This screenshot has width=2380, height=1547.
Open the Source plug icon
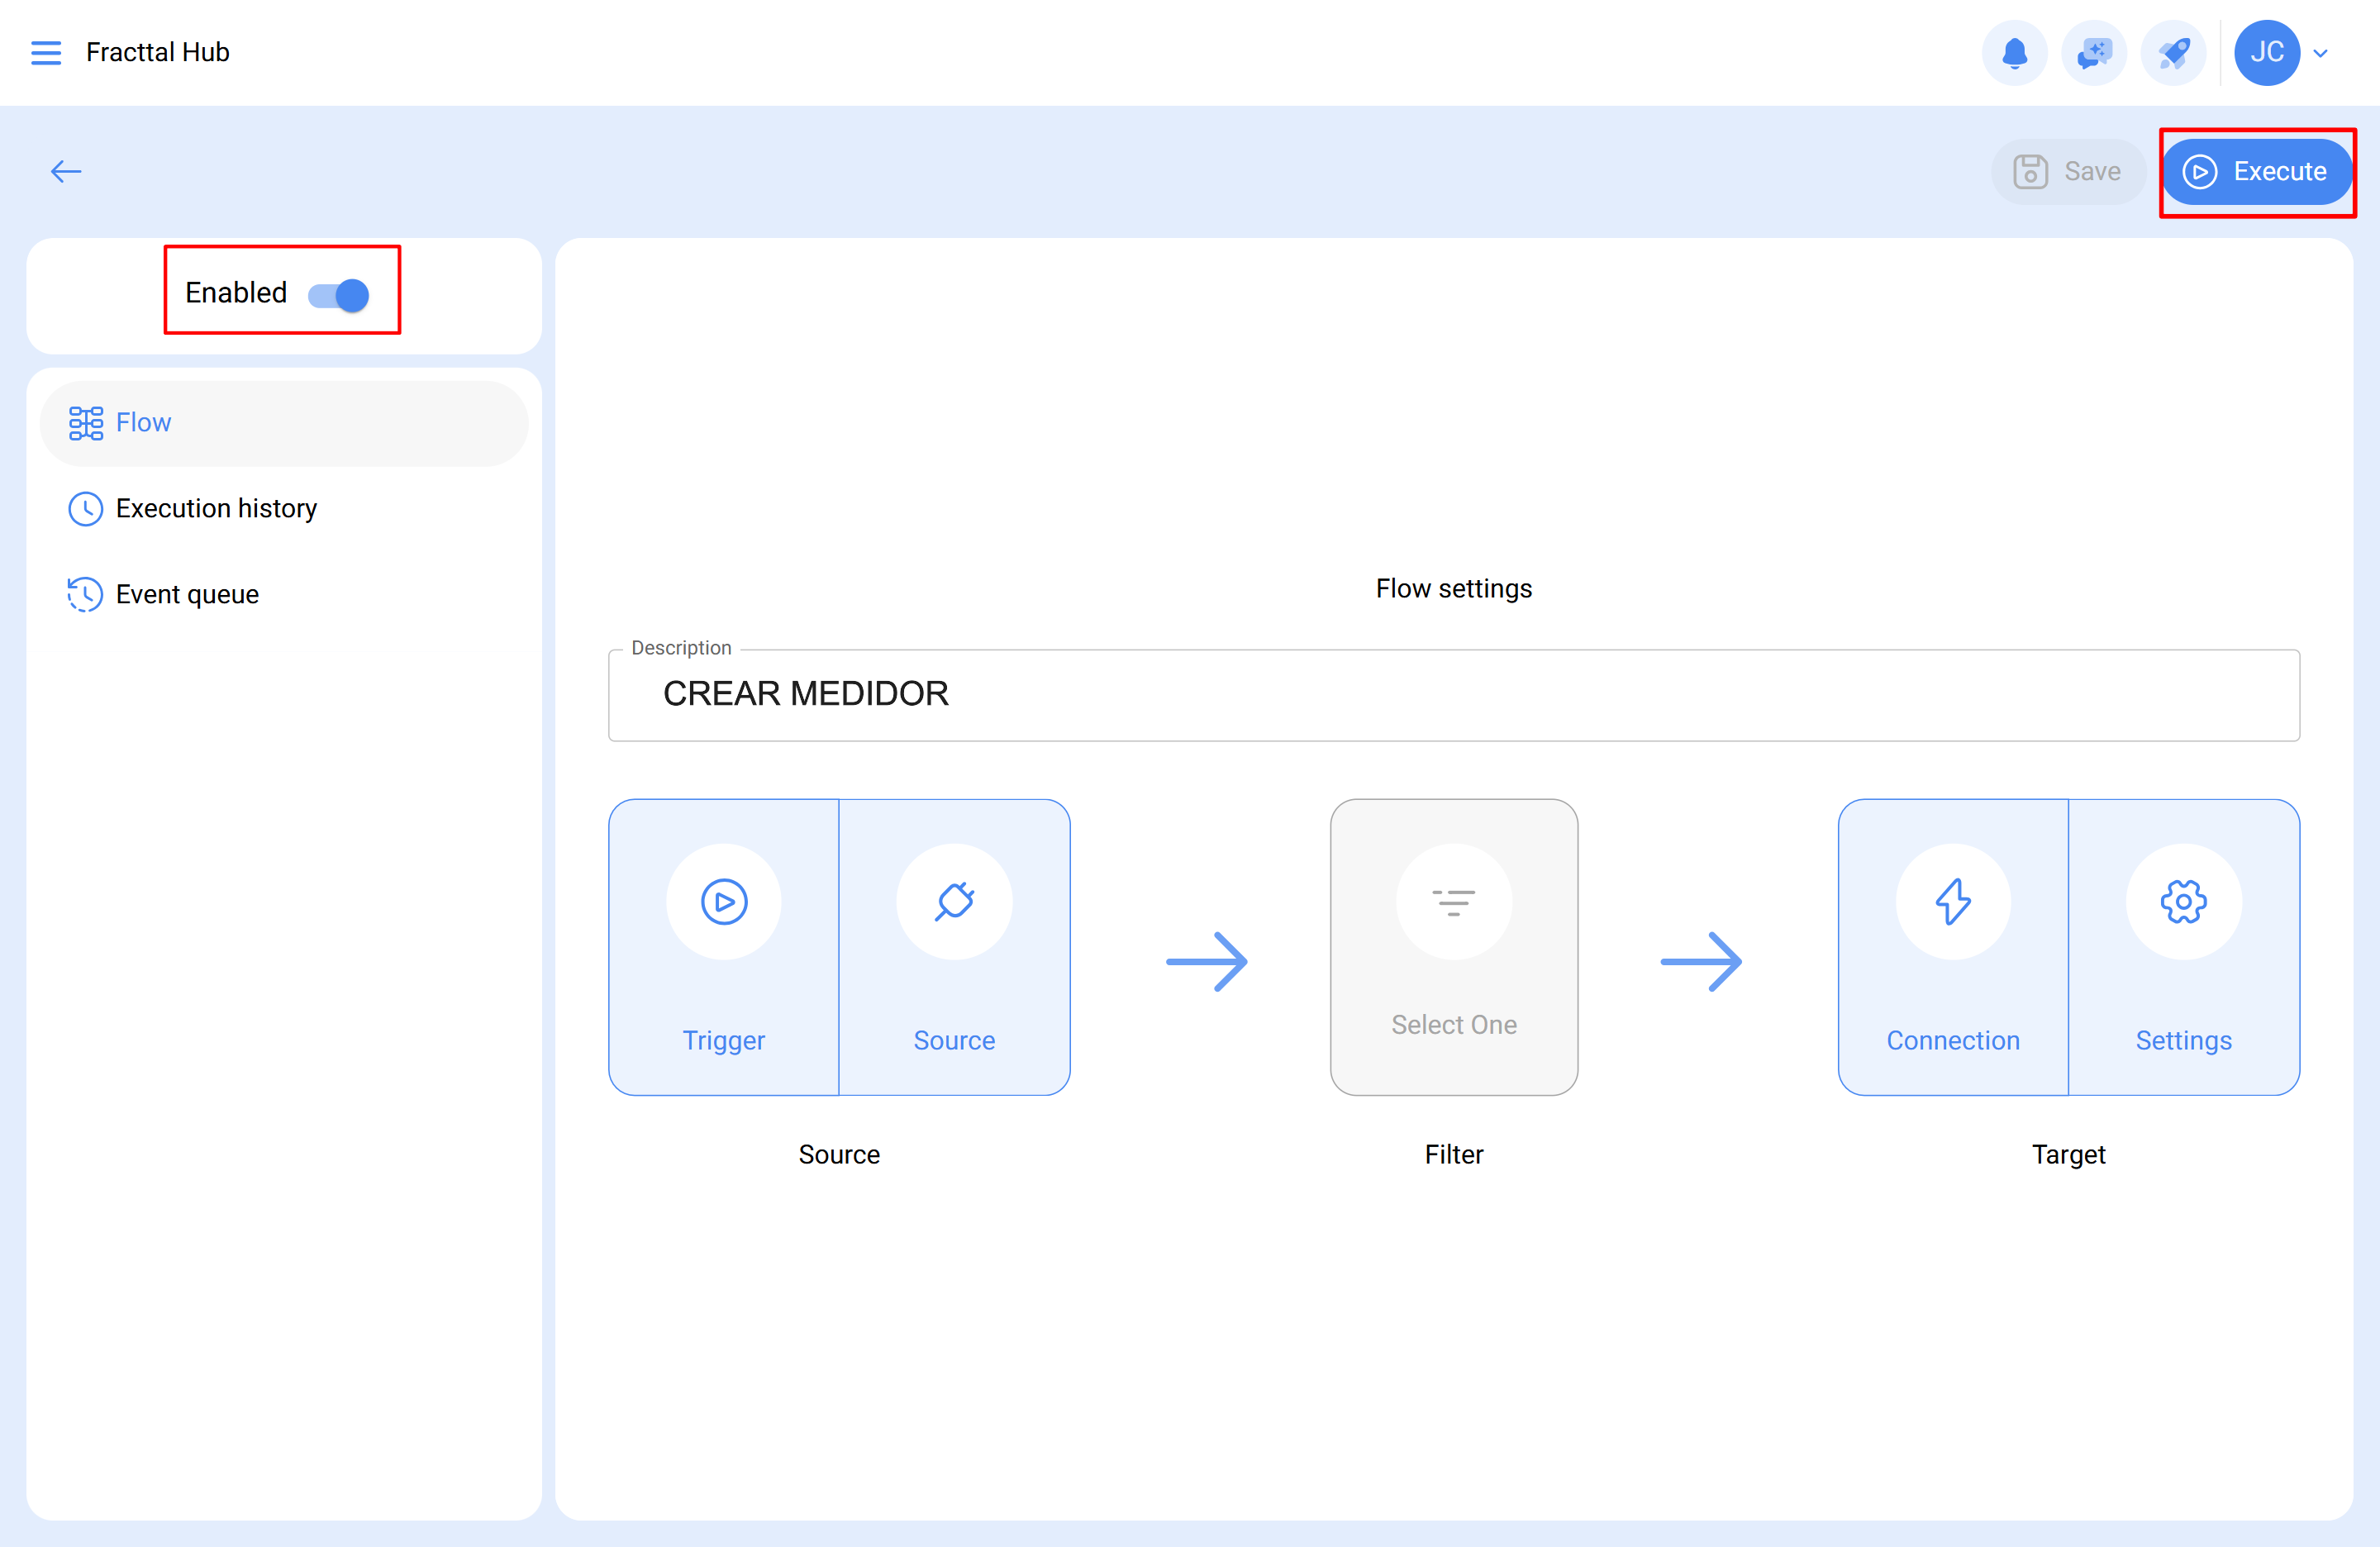[954, 901]
